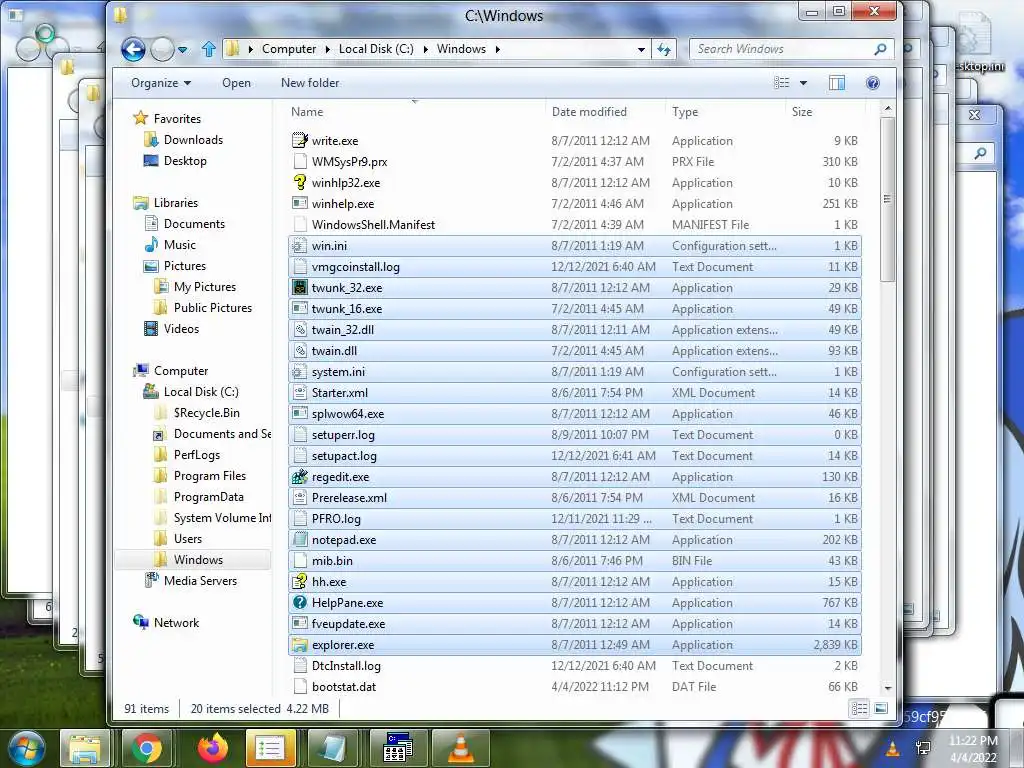
Task: Click the HelpPane.exe blue icon
Action: (x=300, y=603)
